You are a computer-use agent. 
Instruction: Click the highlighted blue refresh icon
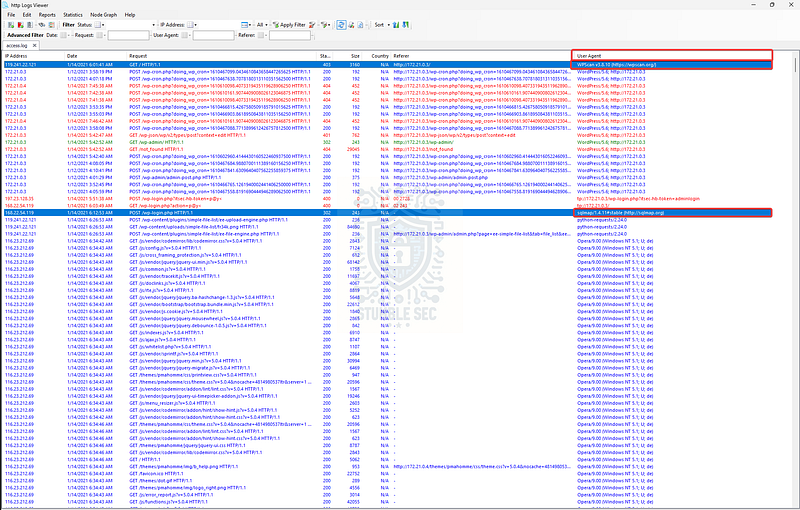(341, 24)
